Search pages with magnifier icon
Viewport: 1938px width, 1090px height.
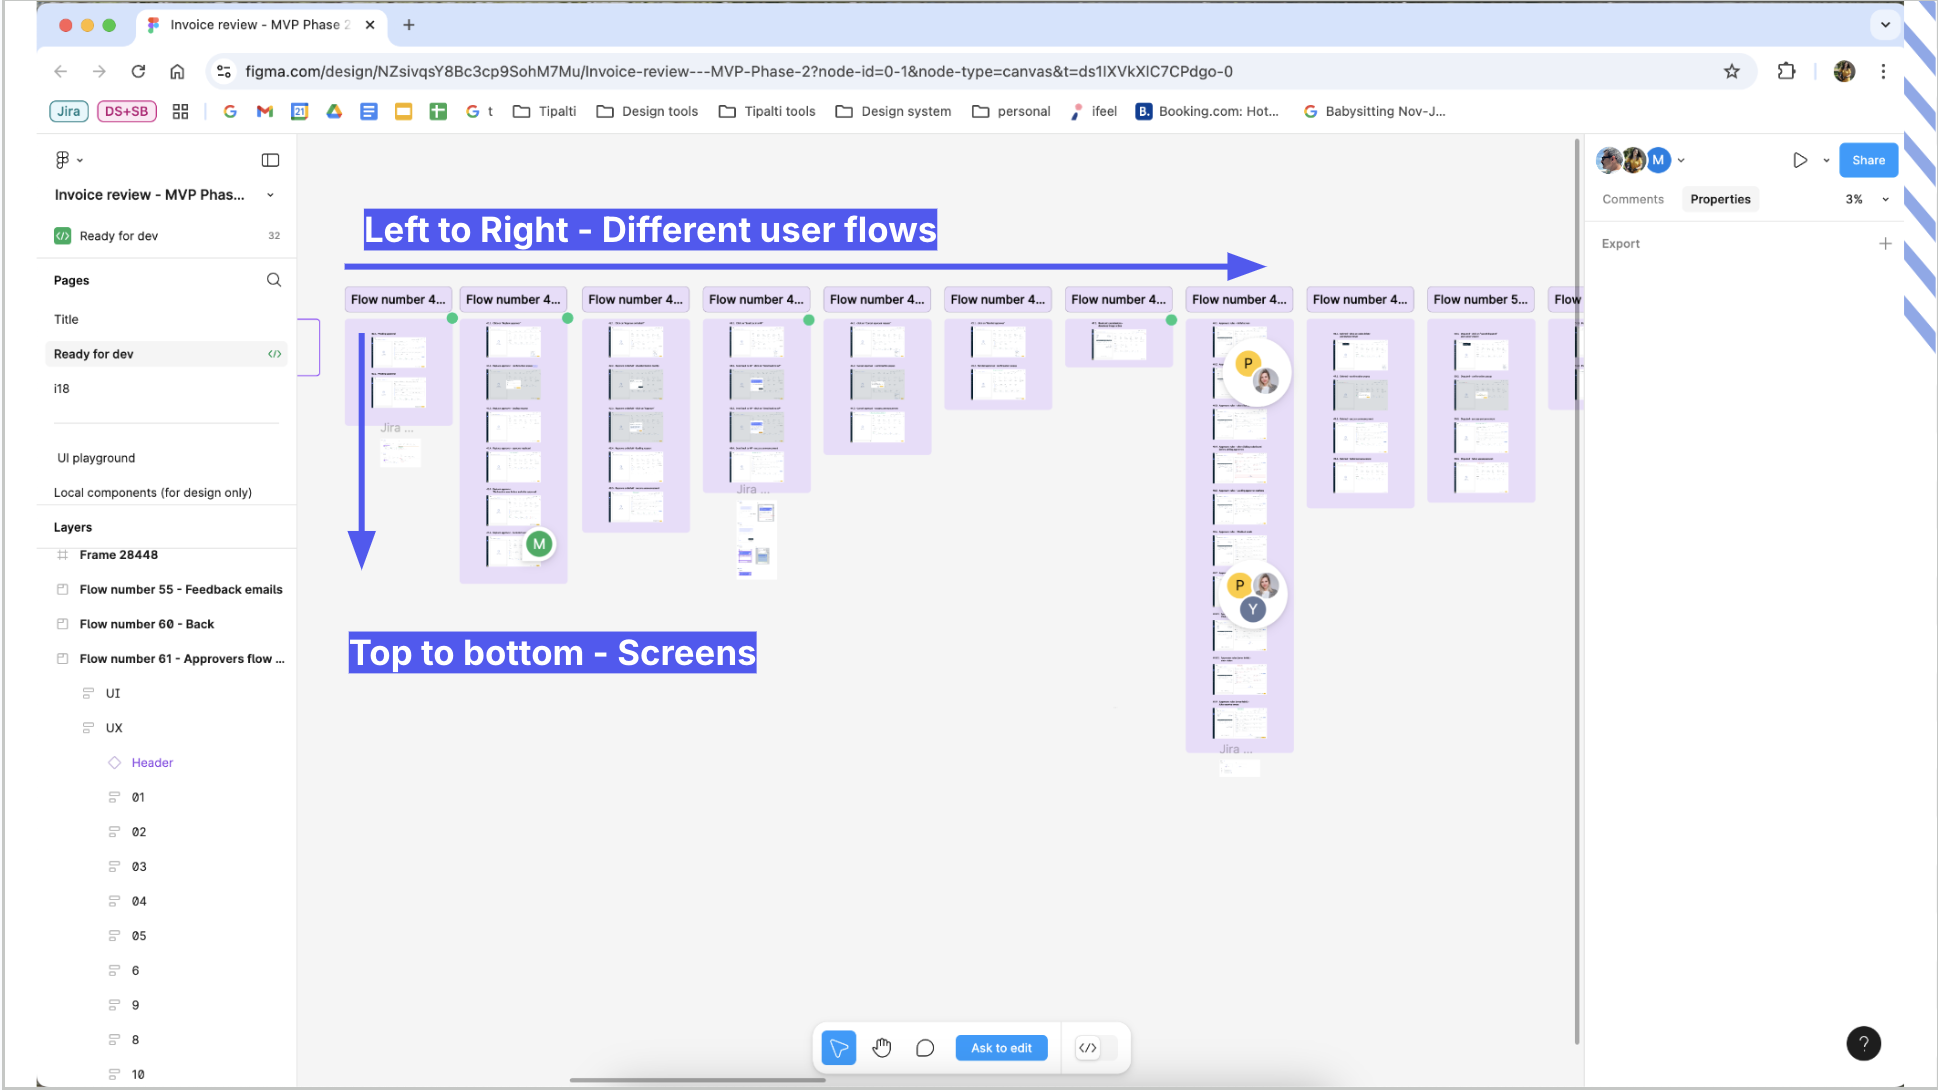coord(274,280)
